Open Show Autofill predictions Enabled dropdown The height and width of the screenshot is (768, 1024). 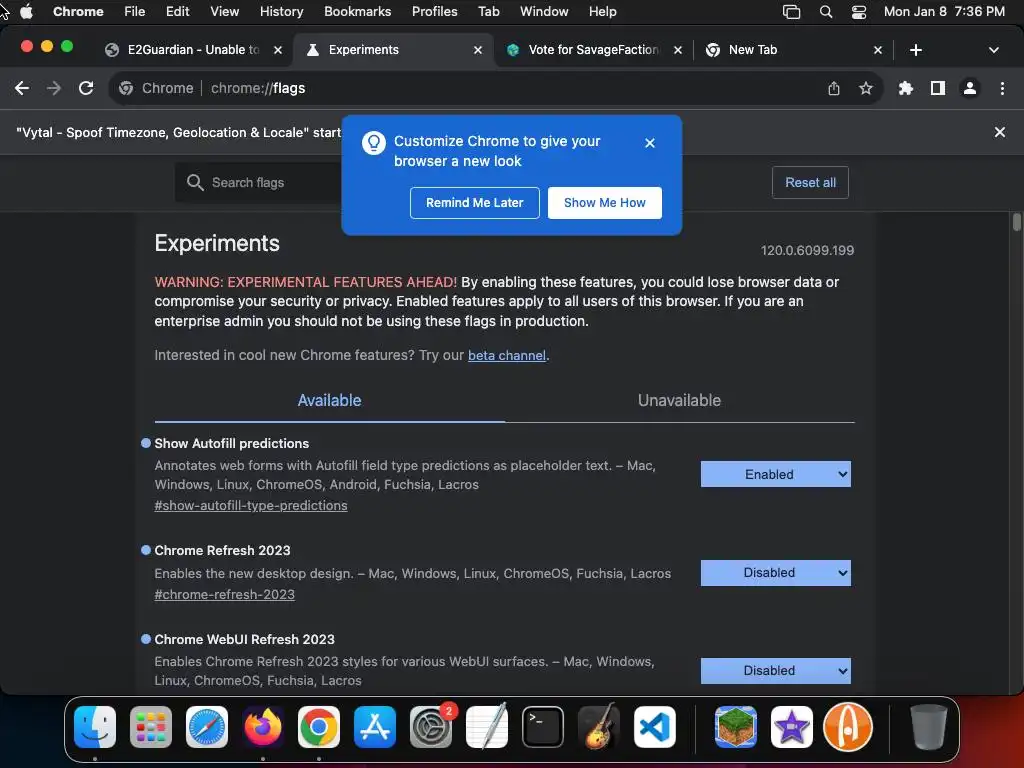point(776,474)
